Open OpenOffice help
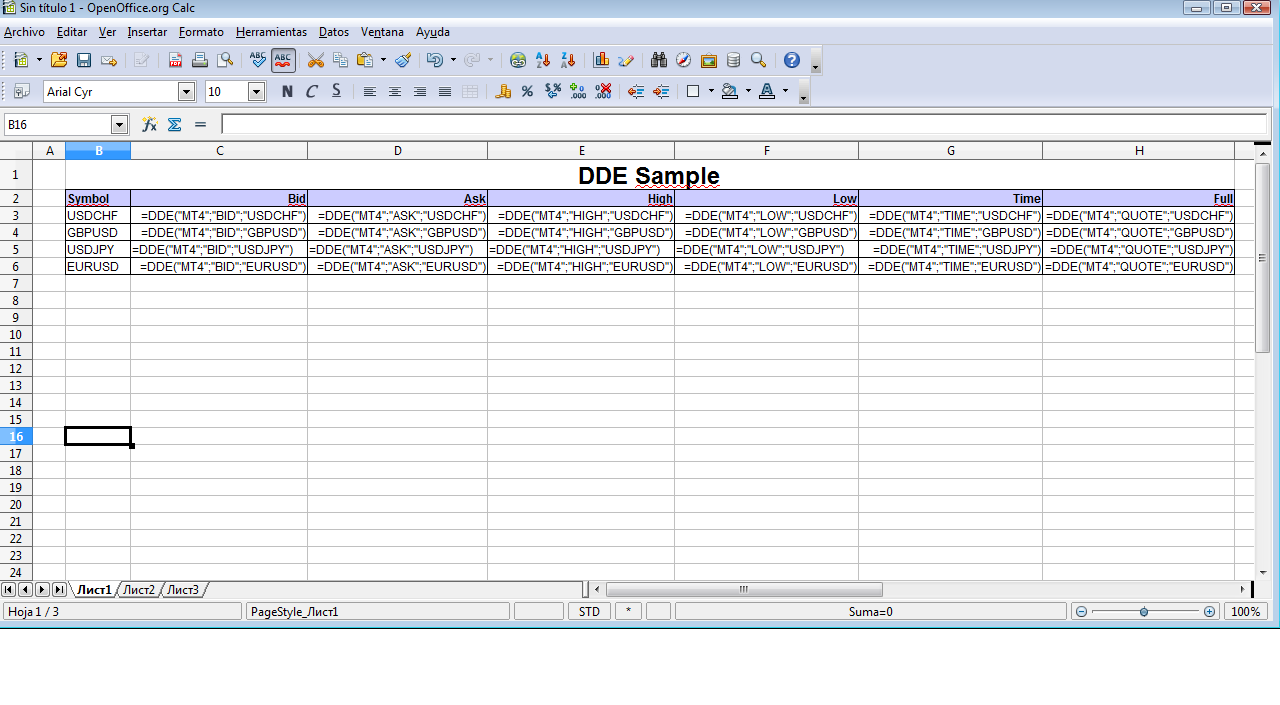 coord(792,60)
